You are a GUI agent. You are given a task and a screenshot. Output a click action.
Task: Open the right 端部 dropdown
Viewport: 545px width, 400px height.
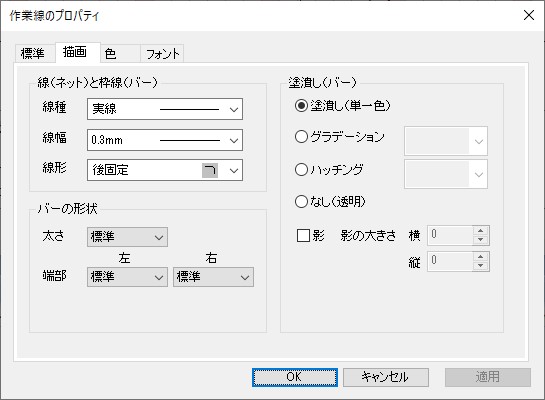213,277
